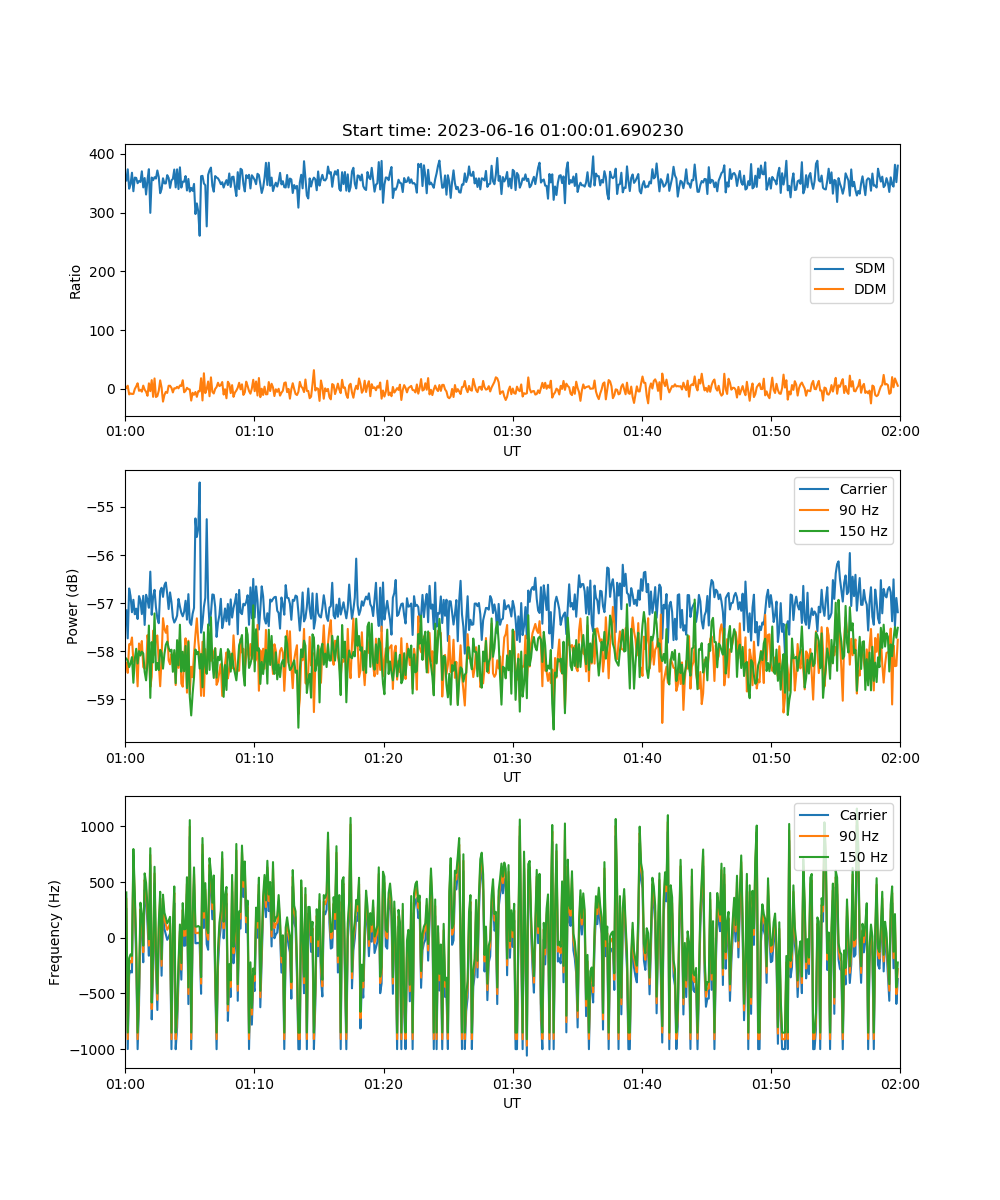The image size is (1000, 1200).
Task: Click the 200 tick on the Ratio axis
Action: 103,271
